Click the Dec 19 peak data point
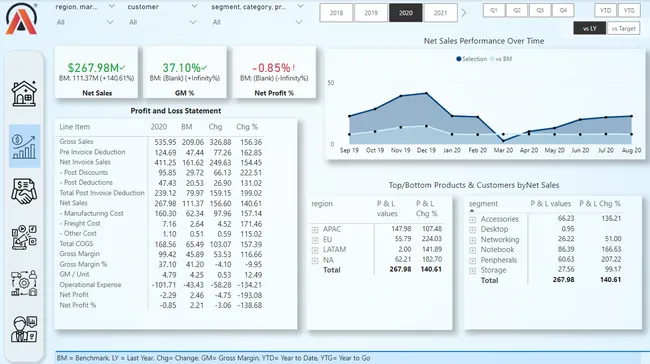Image resolution: width=650 pixels, height=364 pixels. coord(426,94)
